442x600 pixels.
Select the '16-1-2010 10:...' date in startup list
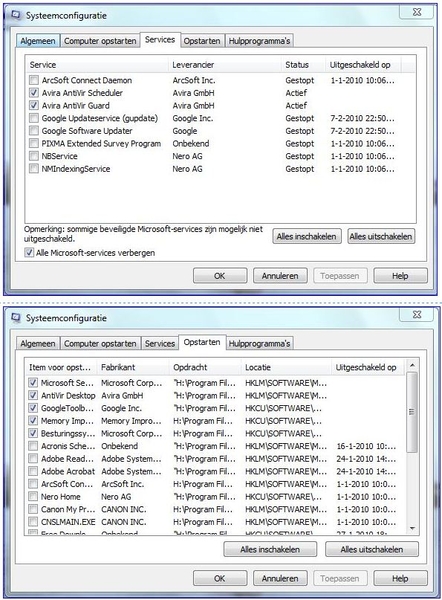pos(366,446)
